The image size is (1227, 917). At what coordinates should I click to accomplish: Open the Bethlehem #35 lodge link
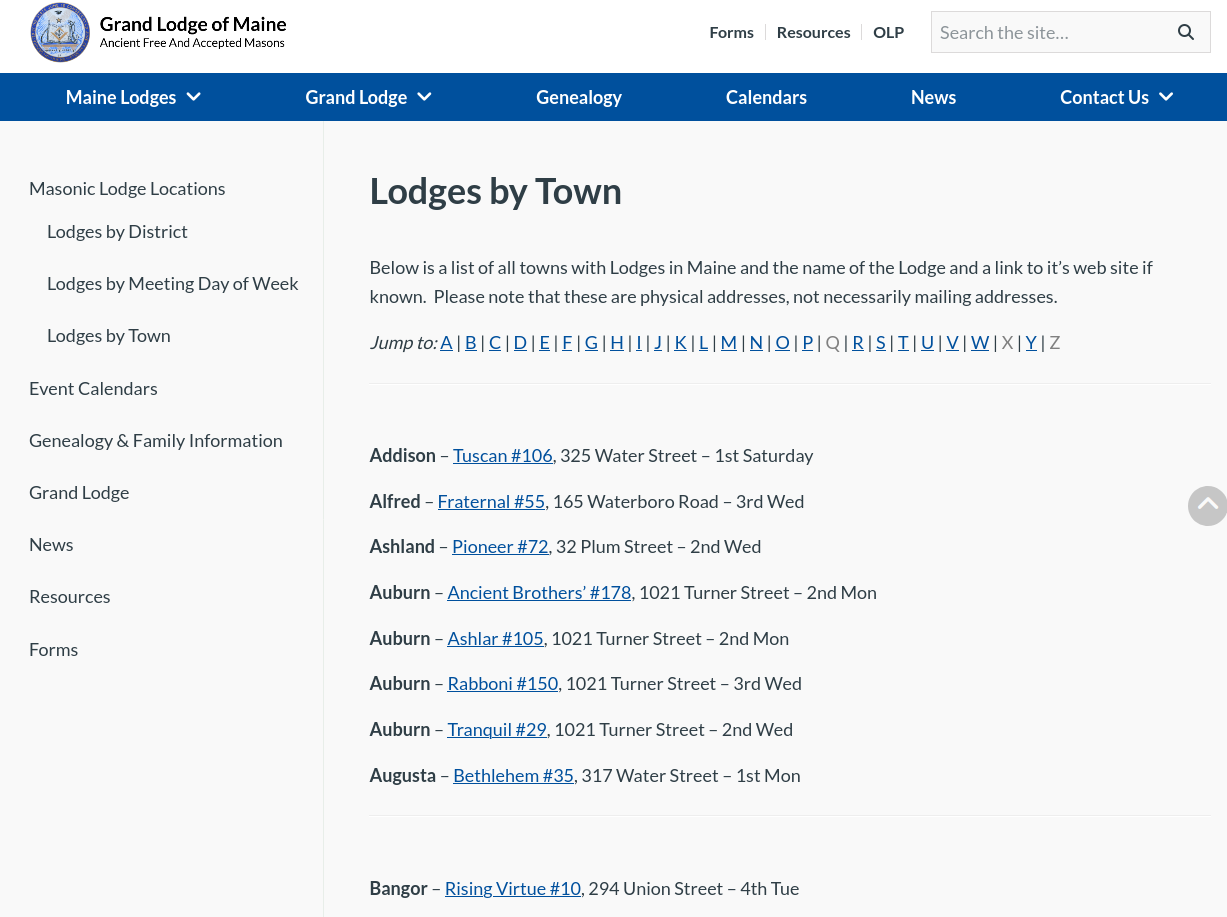click(513, 776)
